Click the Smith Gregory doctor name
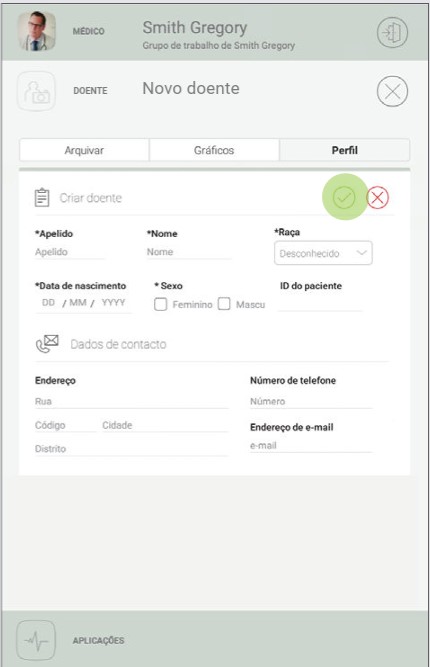430x667 pixels. (195, 28)
